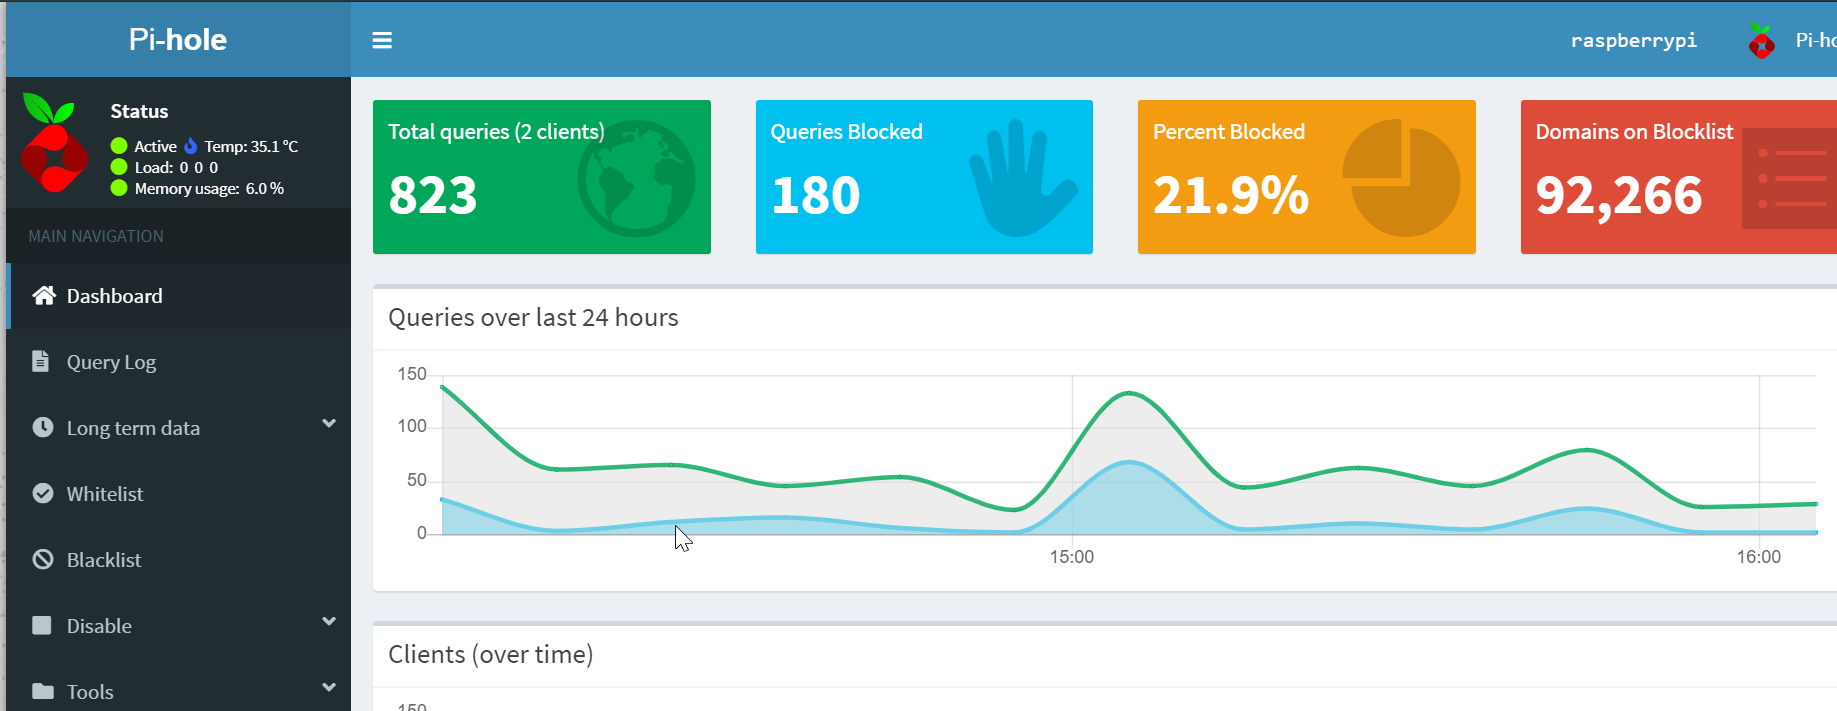This screenshot has width=1837, height=711.
Task: Click the raspberry icon in the top bar
Action: pyautogui.click(x=1761, y=41)
